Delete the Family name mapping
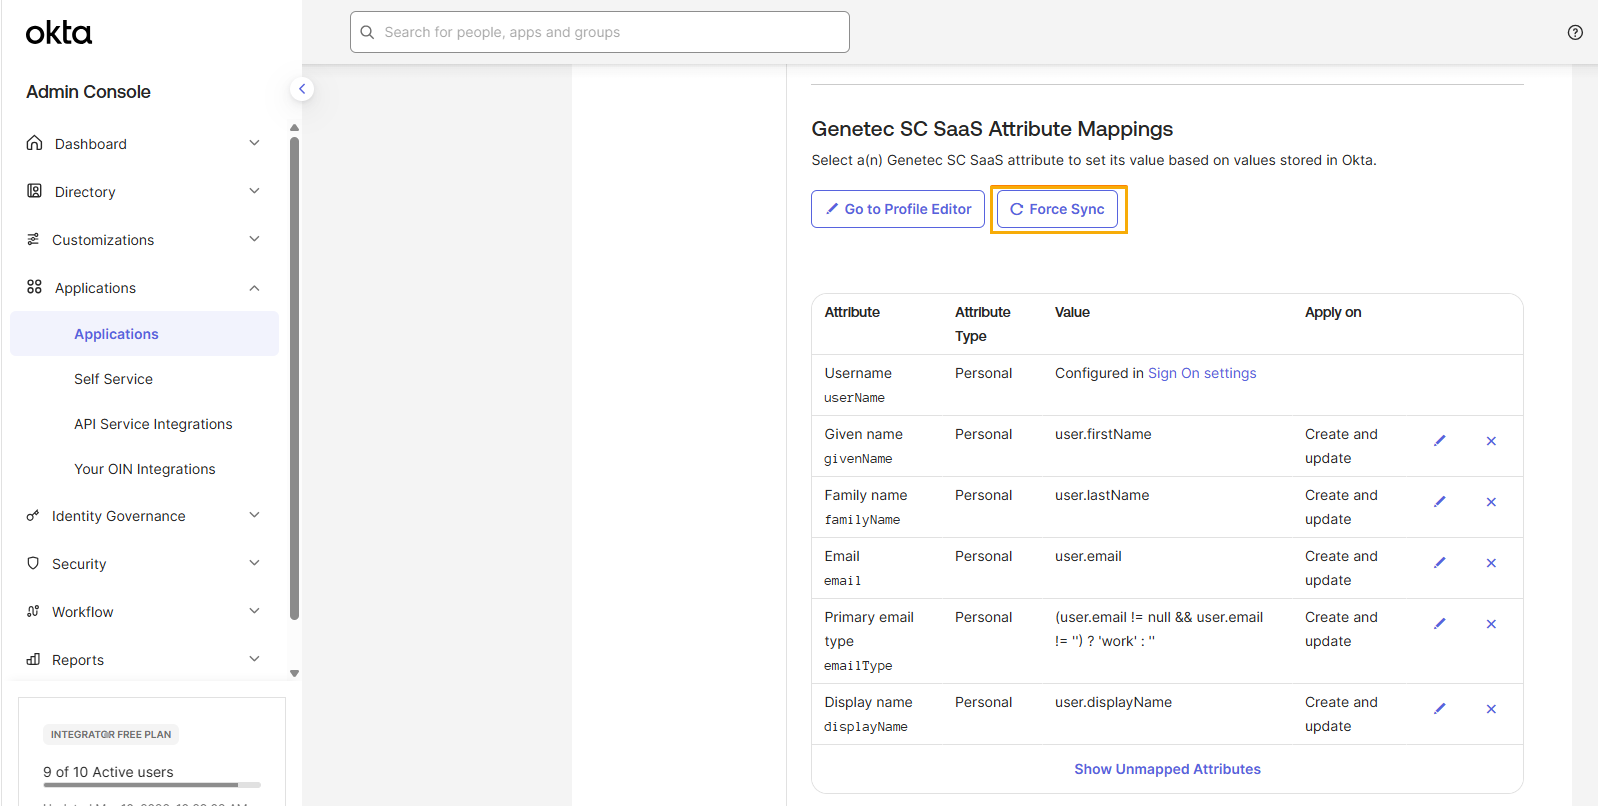 coord(1491,502)
